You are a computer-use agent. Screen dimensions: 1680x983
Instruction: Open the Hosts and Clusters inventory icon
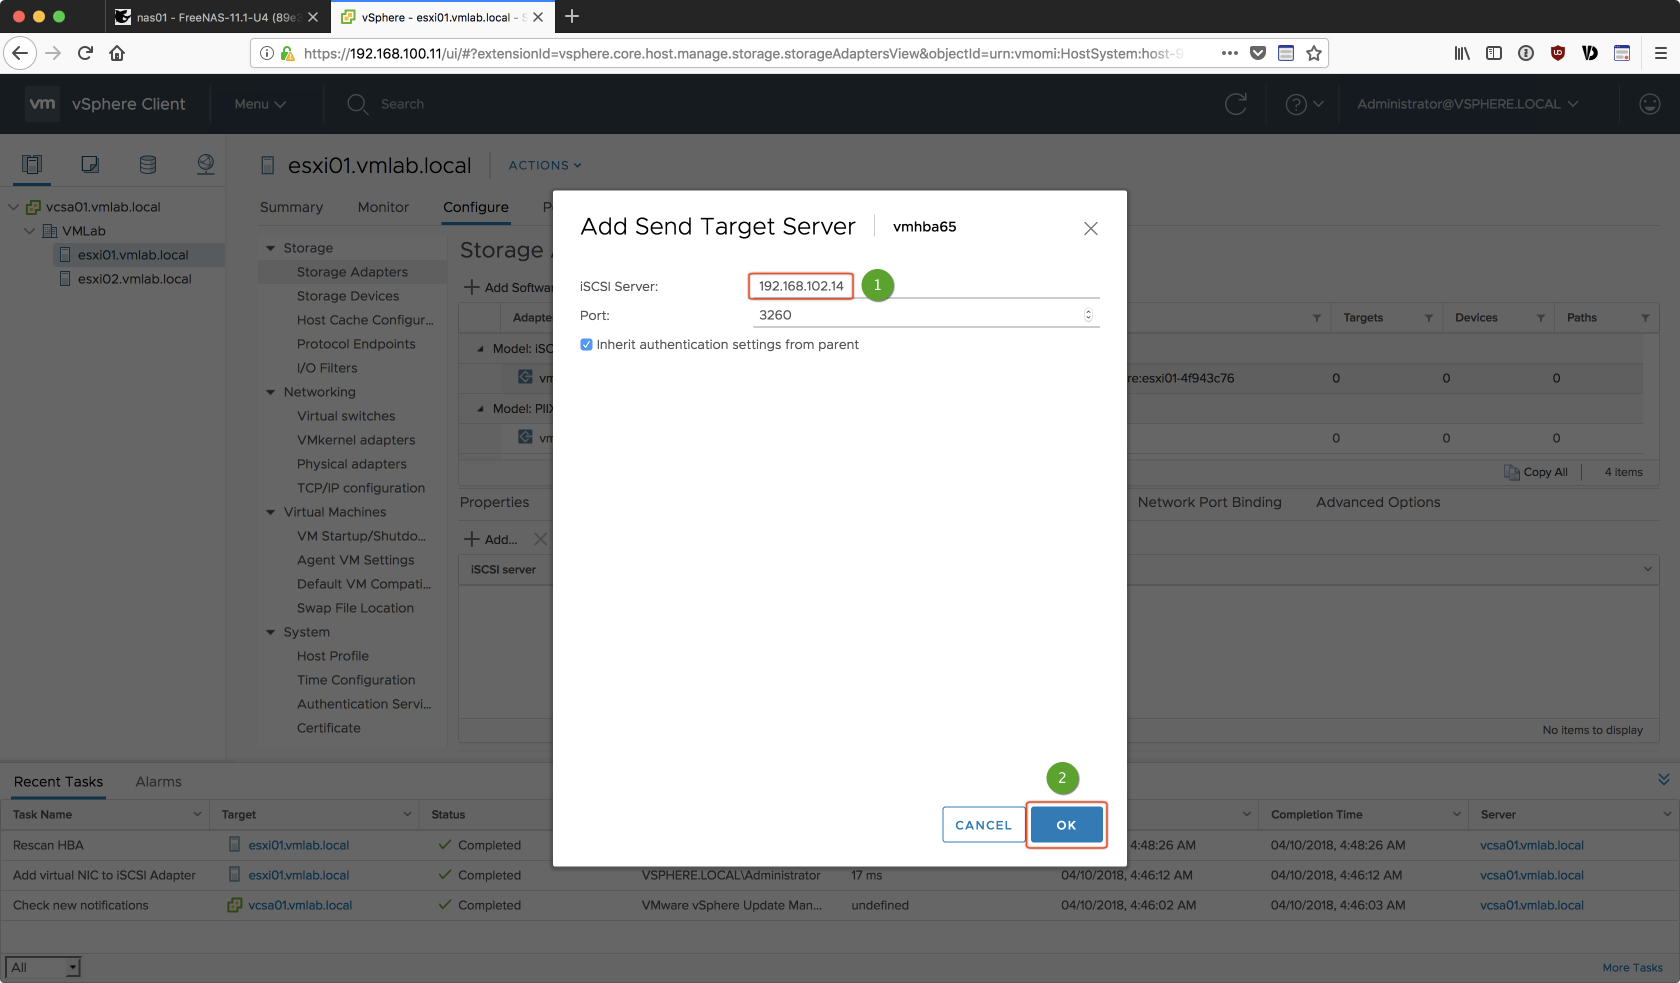click(32, 165)
